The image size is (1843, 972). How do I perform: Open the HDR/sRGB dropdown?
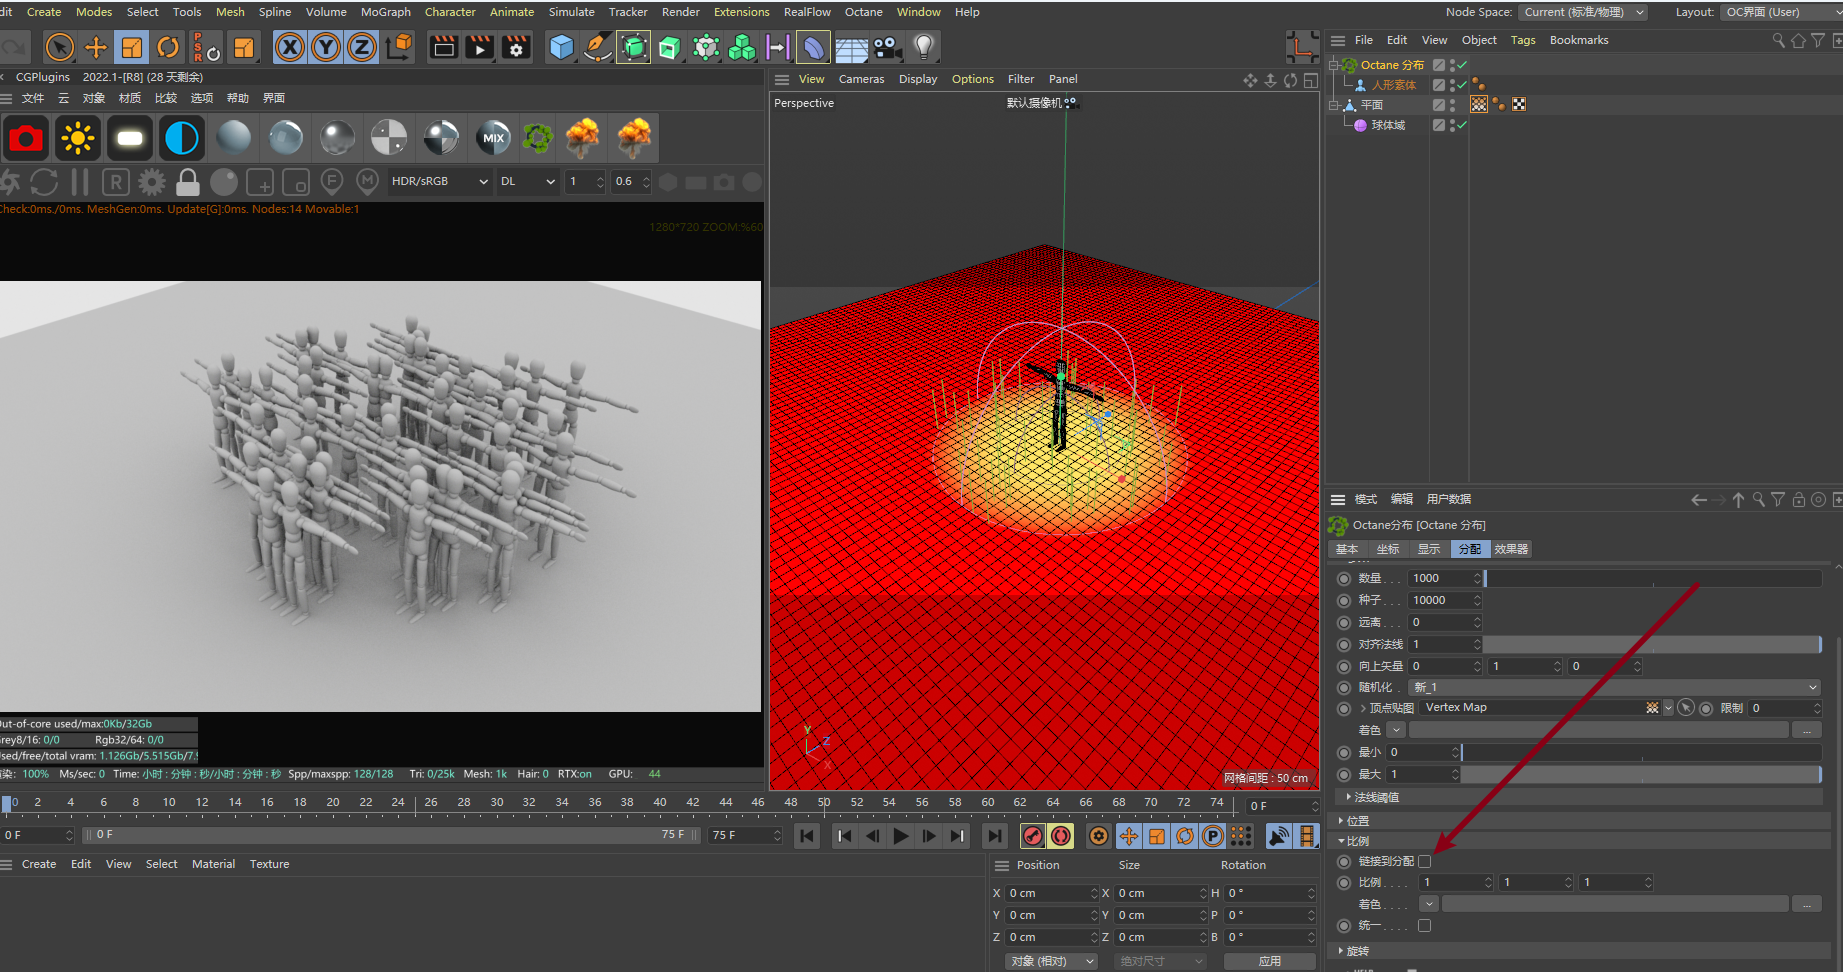[439, 181]
